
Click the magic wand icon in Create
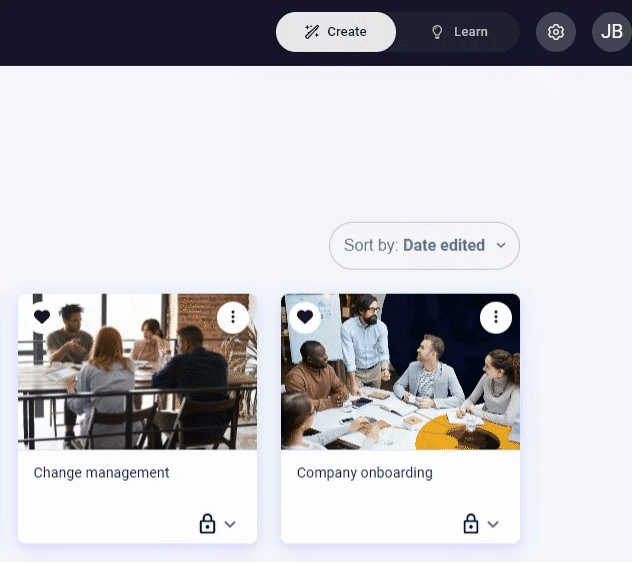[312, 32]
